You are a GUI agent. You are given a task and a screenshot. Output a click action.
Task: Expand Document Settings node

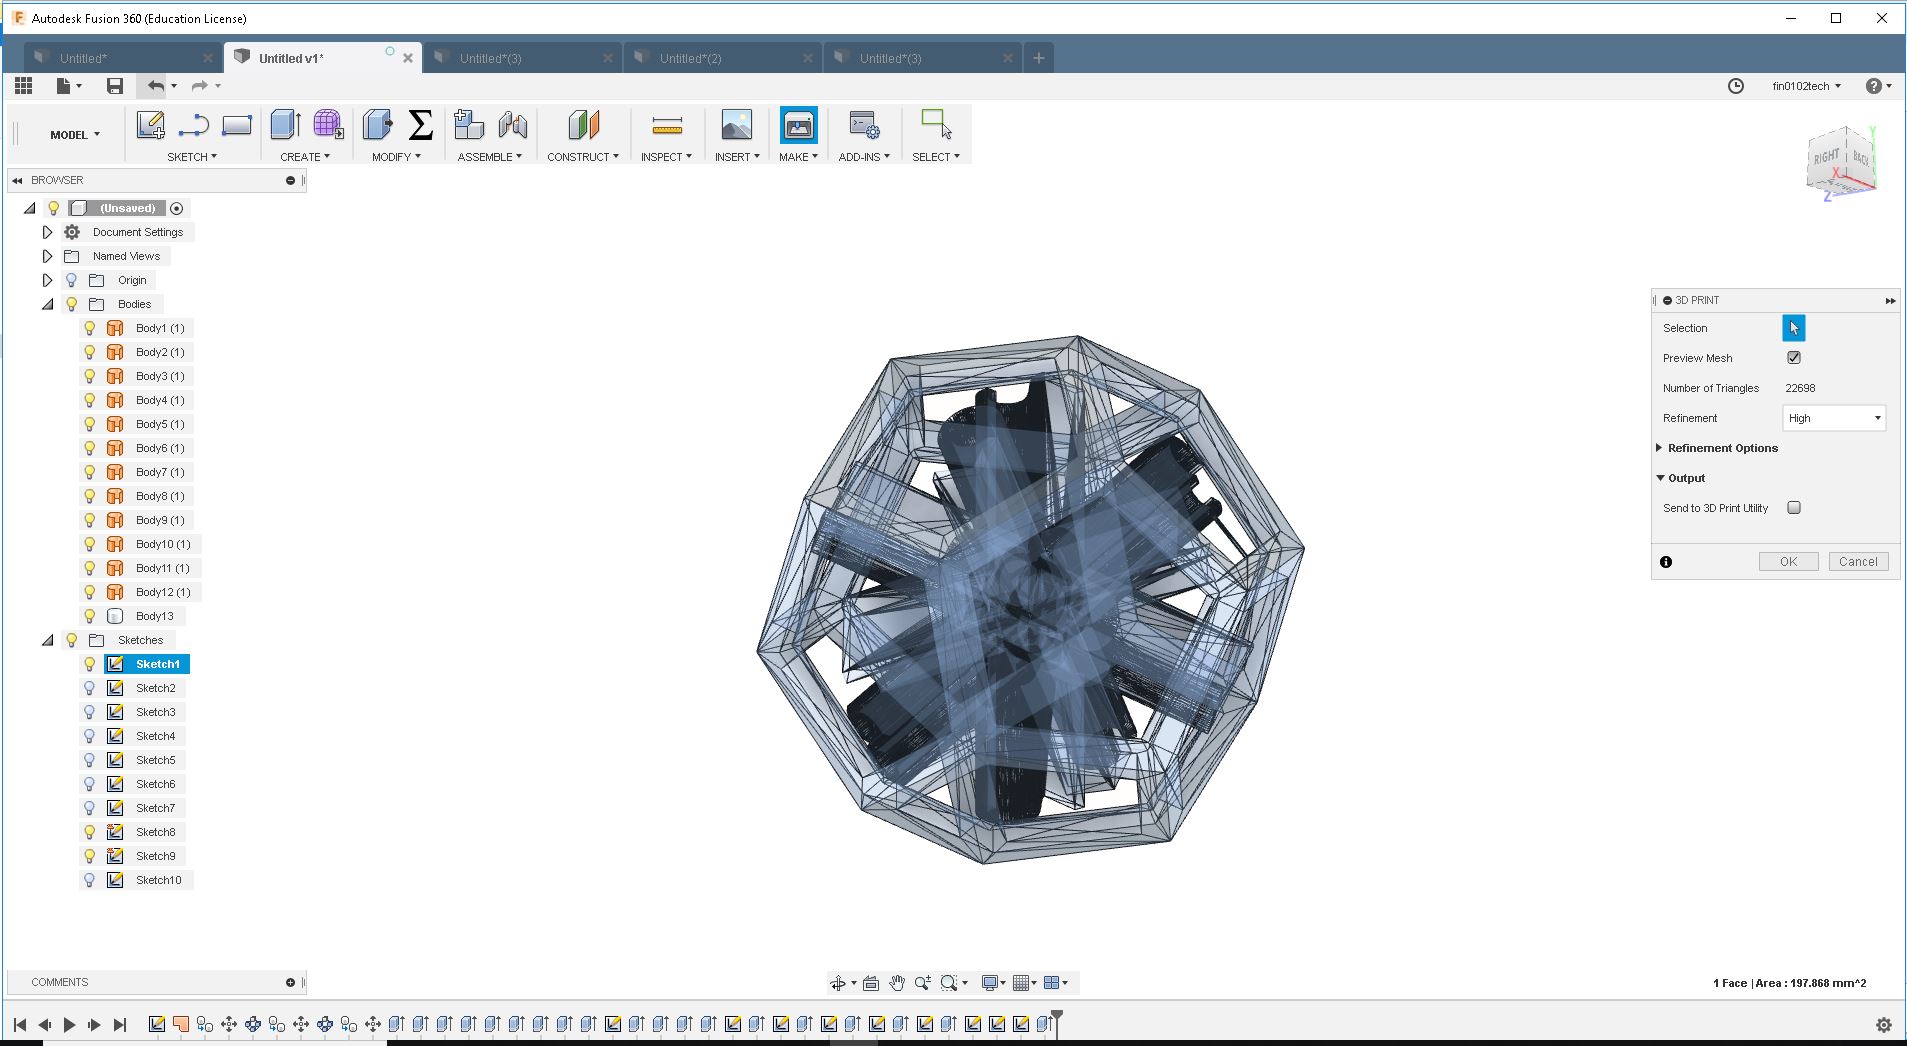coord(47,232)
